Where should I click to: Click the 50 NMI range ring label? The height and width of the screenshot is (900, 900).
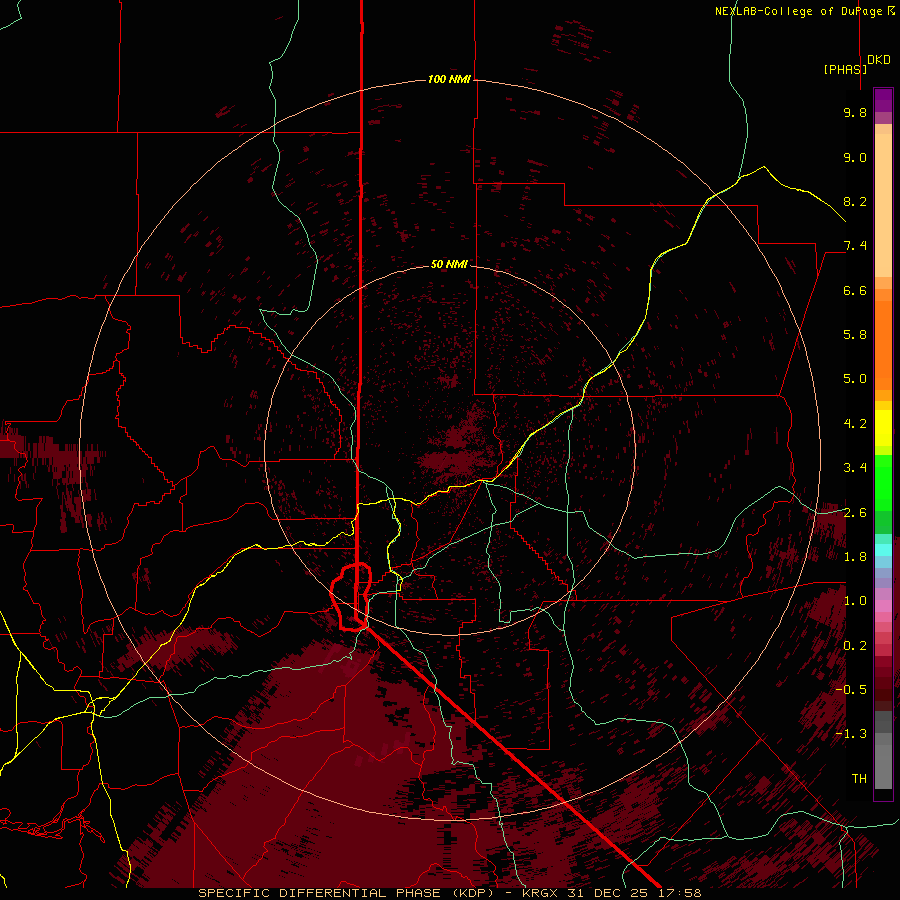(449, 264)
